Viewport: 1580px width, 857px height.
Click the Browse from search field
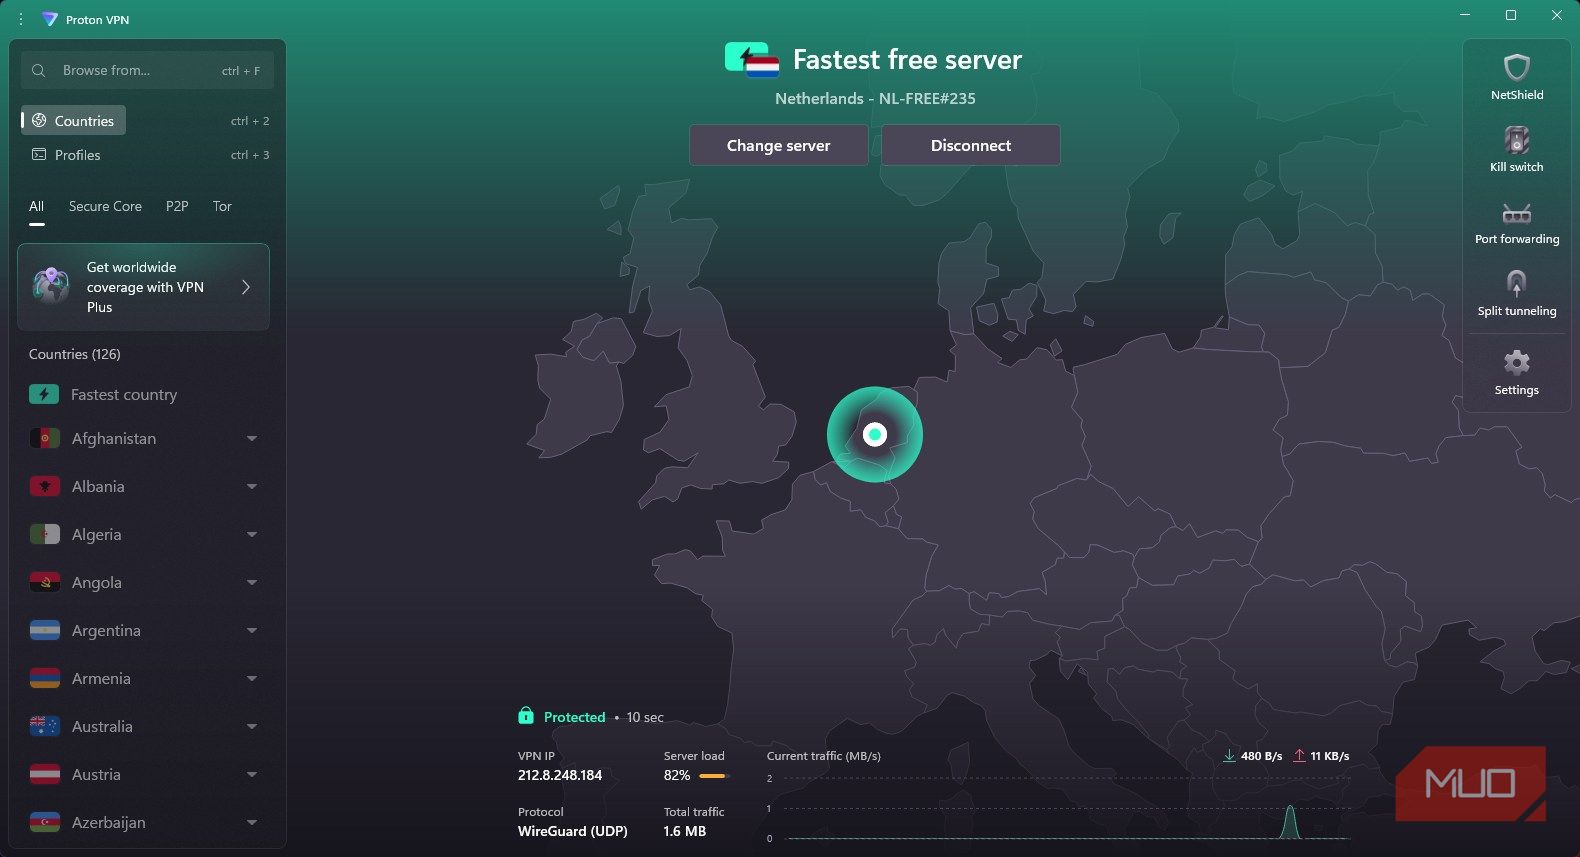[x=147, y=70]
